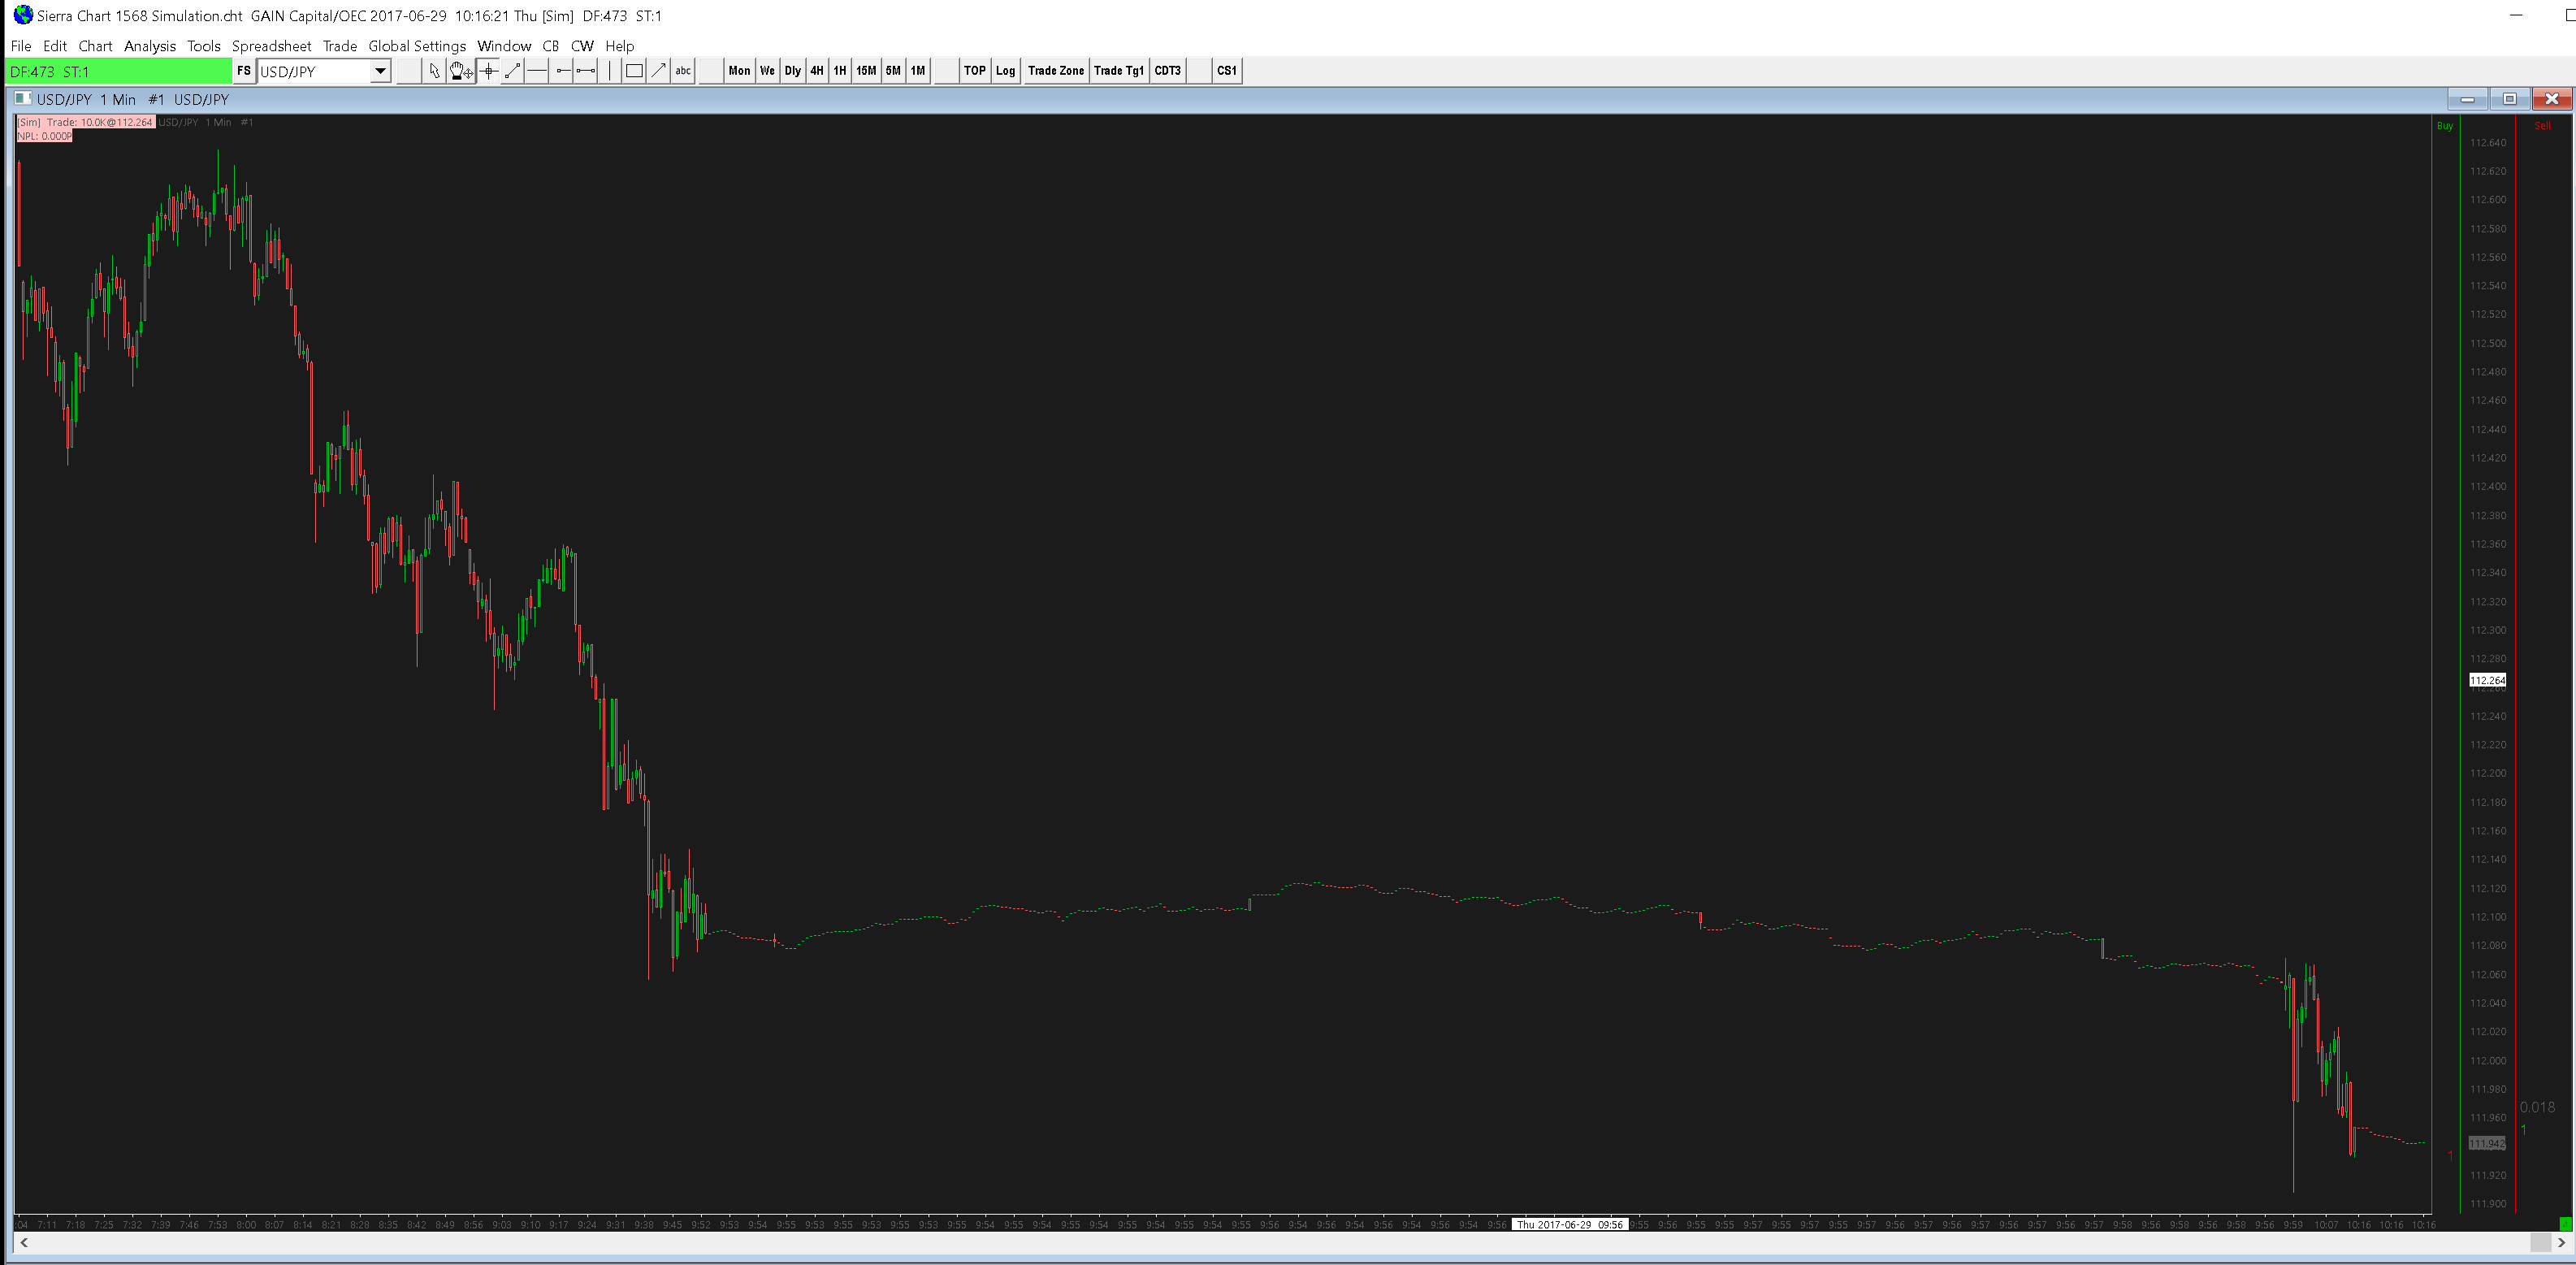2576x1265 pixels.
Task: Select the abc text tool
Action: [683, 71]
